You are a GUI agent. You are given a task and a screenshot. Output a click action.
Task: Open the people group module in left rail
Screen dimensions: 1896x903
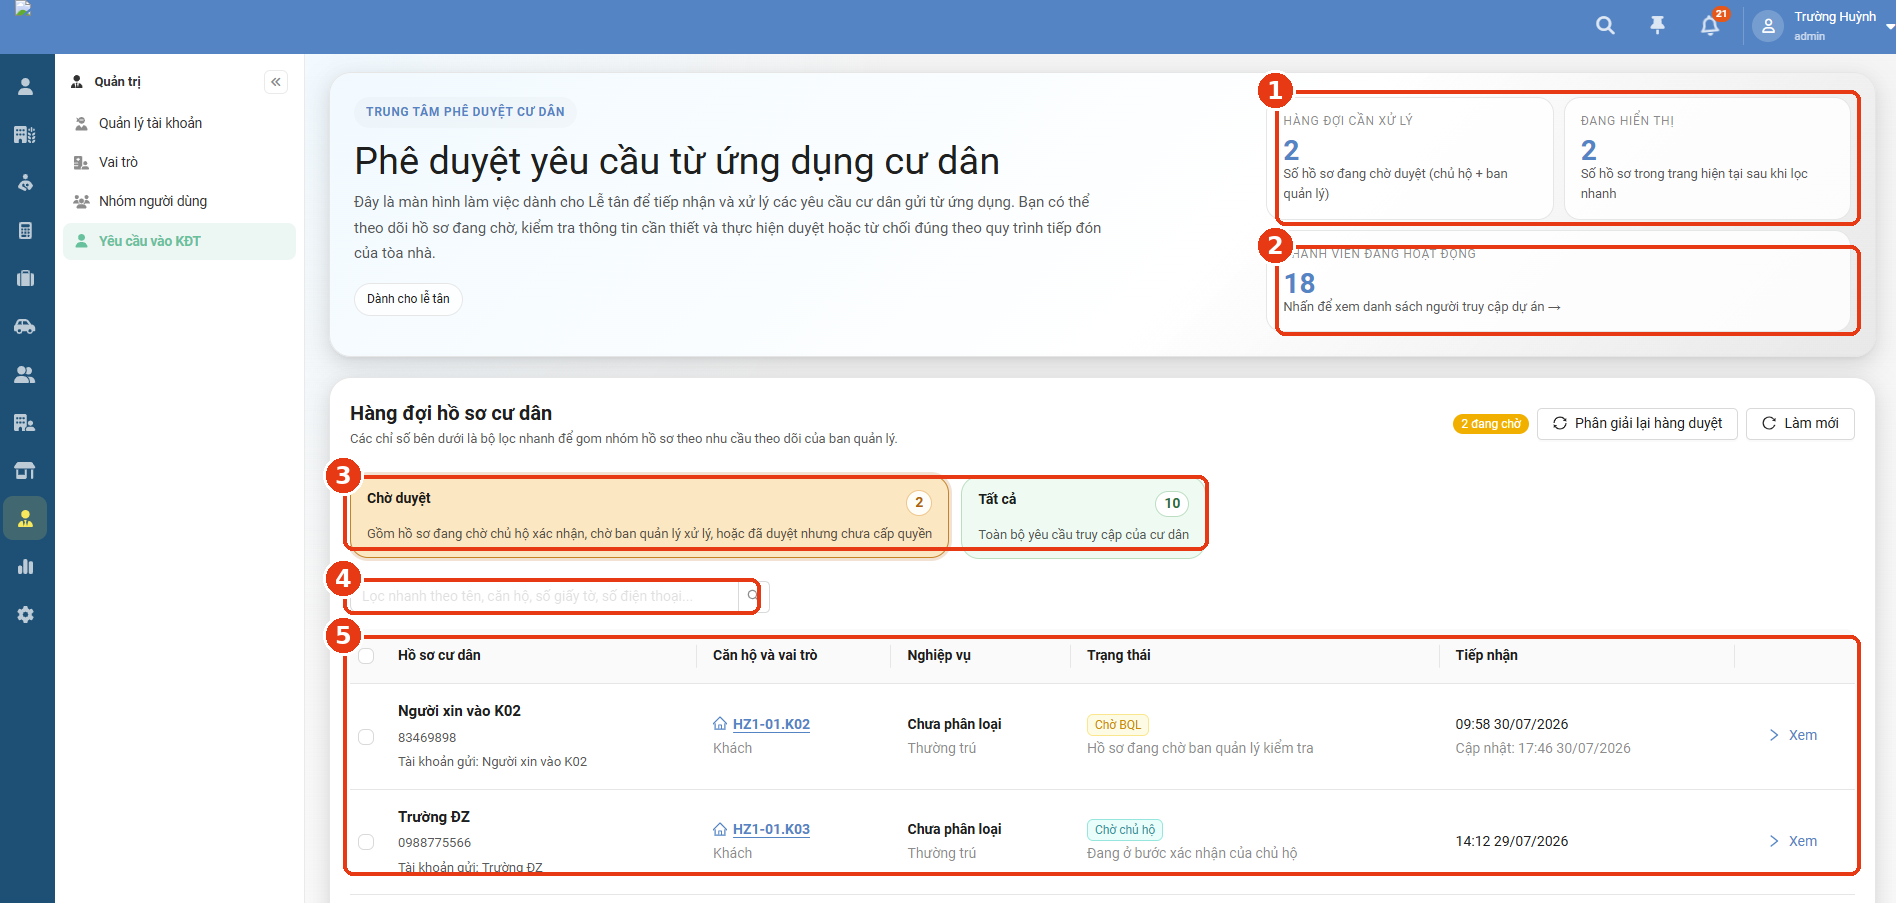click(x=26, y=374)
